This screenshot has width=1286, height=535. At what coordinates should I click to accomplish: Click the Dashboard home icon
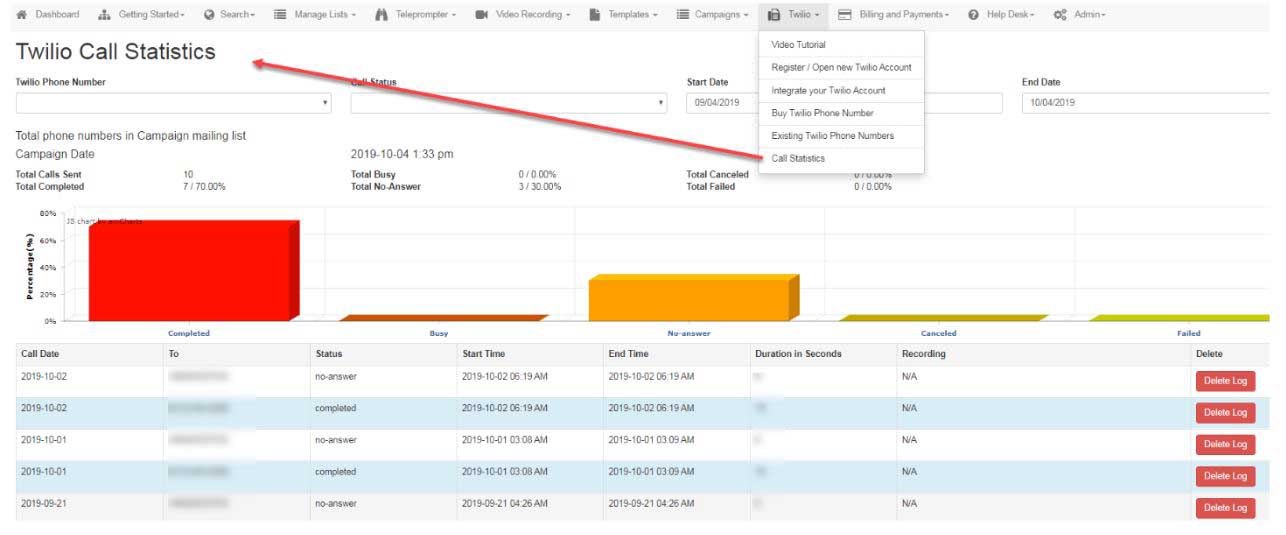(22, 15)
